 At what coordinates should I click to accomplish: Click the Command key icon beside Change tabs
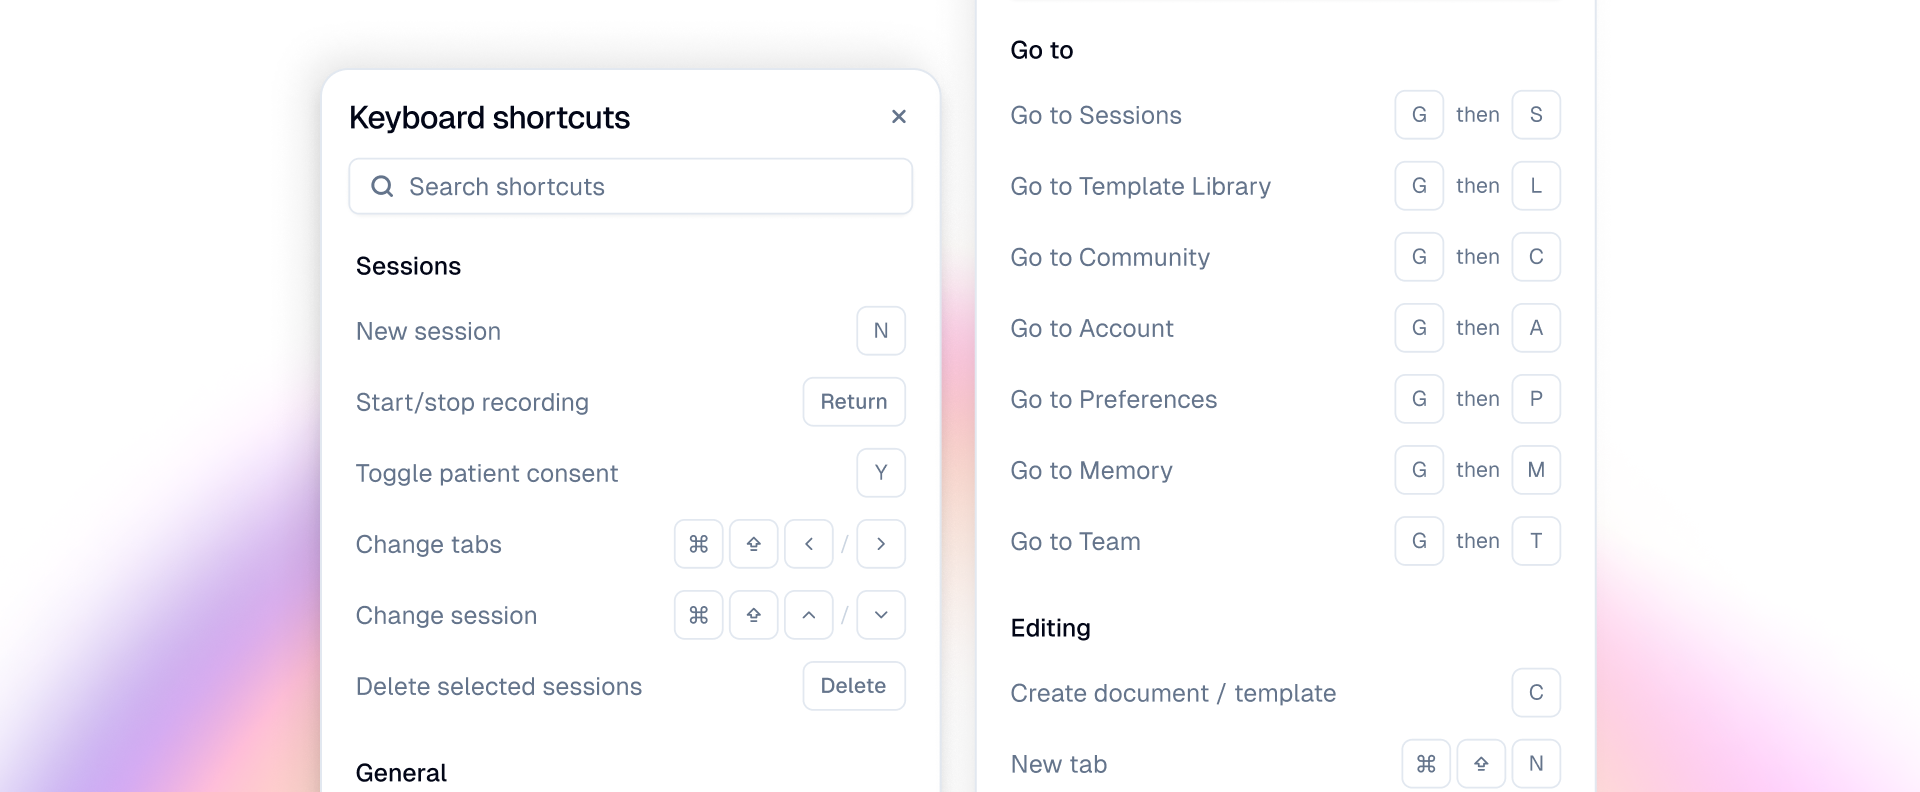(x=698, y=544)
